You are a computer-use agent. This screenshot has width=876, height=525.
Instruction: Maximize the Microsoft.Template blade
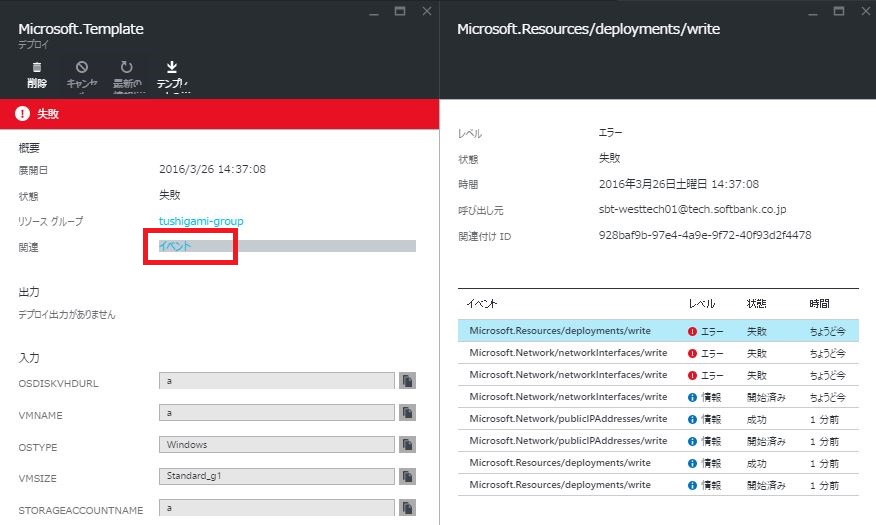(x=400, y=11)
